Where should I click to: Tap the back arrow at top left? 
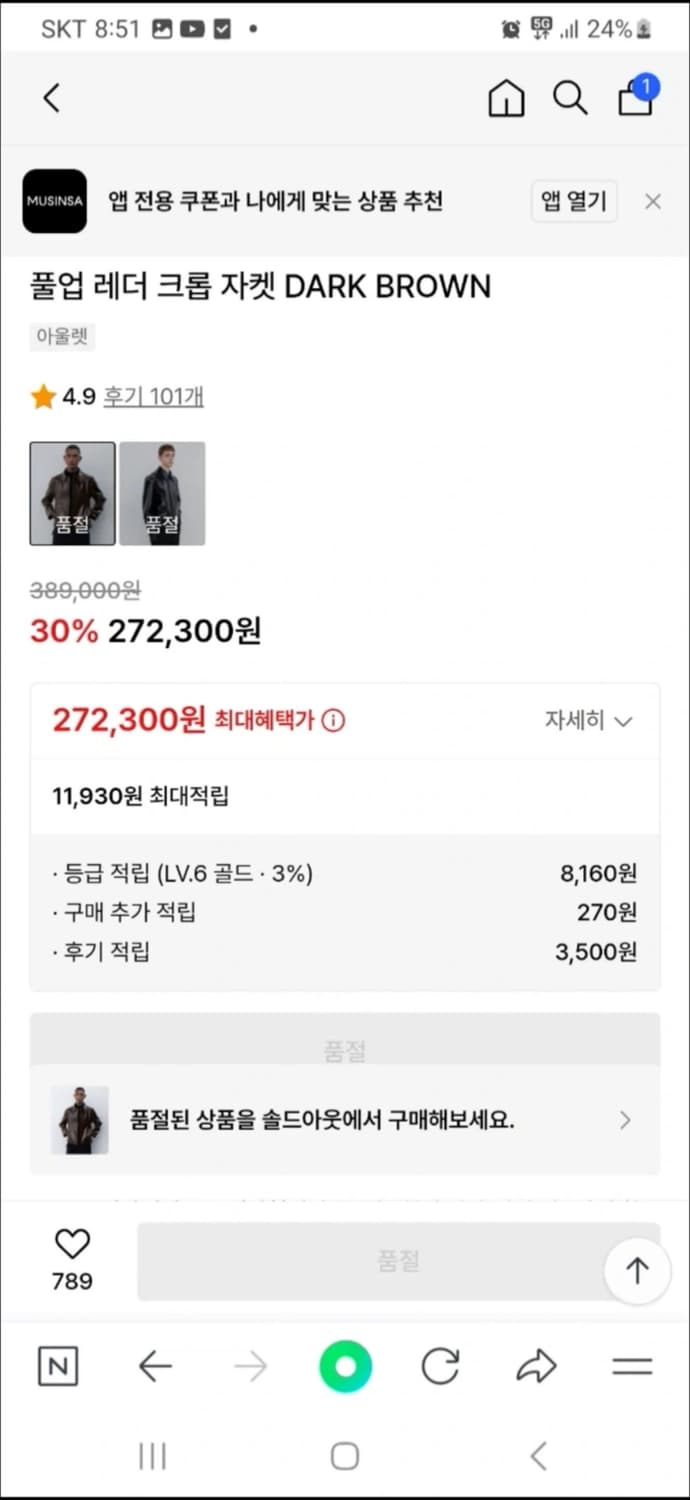pyautogui.click(x=52, y=98)
